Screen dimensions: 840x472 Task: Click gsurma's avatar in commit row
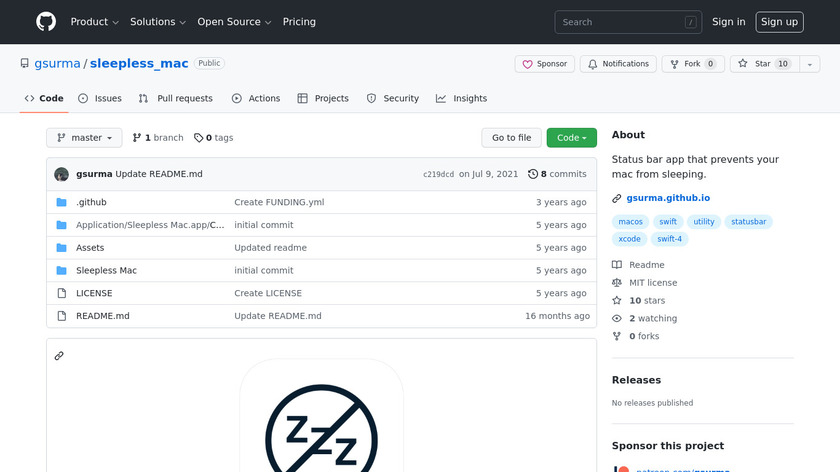coord(62,174)
